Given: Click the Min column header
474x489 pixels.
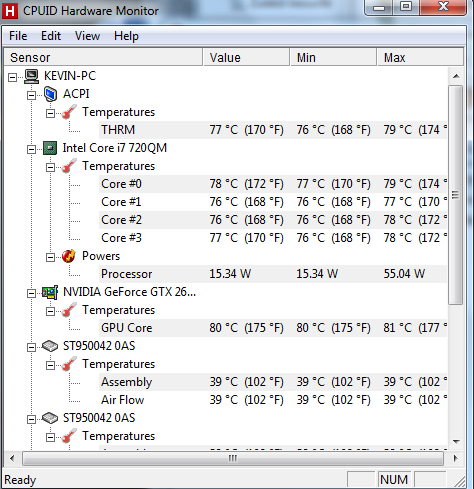Looking at the screenshot, I should pyautogui.click(x=333, y=57).
